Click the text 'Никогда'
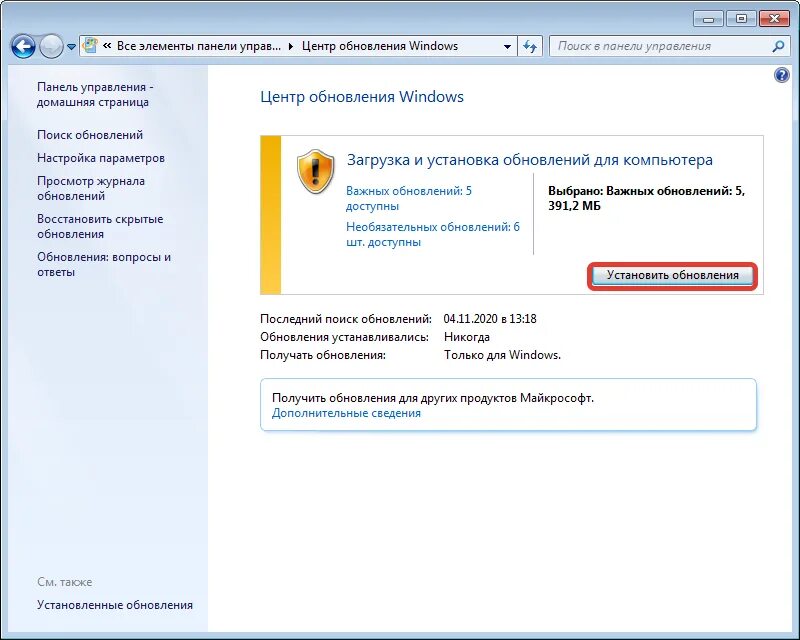The height and width of the screenshot is (640, 800). [x=466, y=337]
